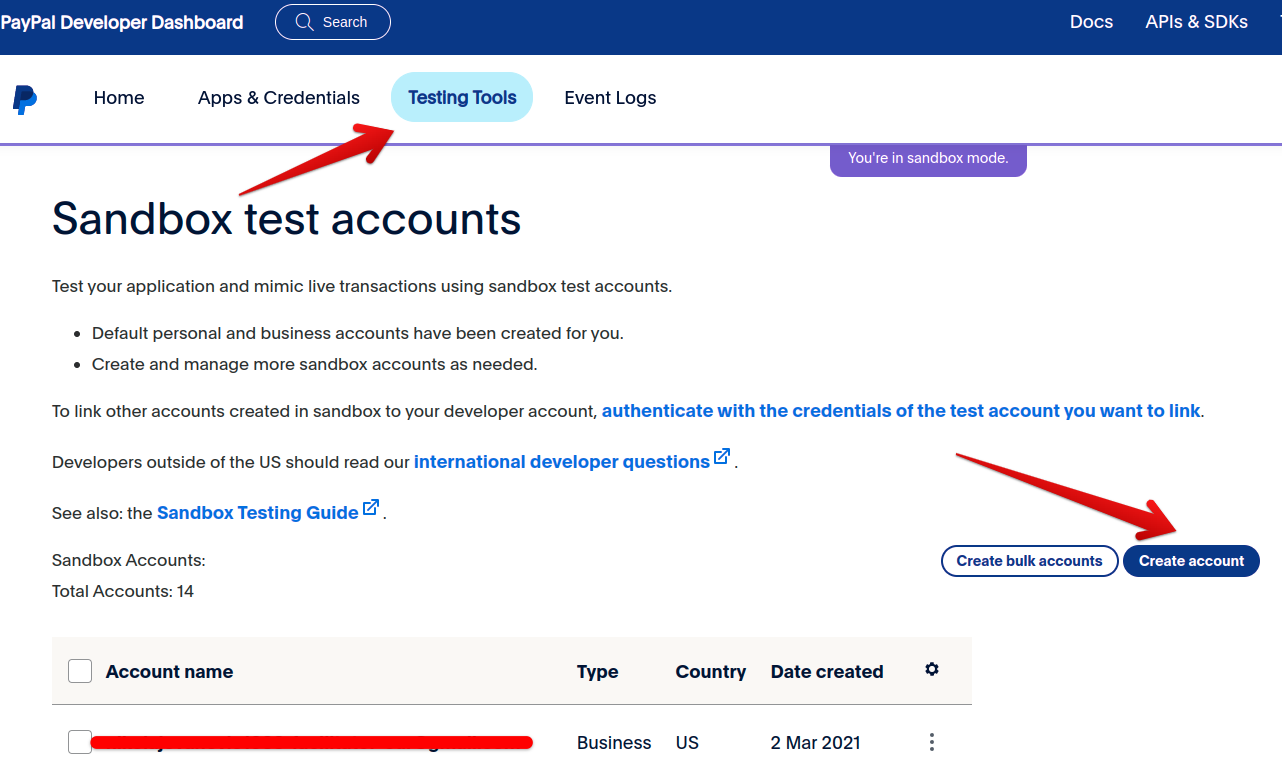Screen dimensions: 1282x772
Task: Click the 'US' country cell
Action: (687, 743)
